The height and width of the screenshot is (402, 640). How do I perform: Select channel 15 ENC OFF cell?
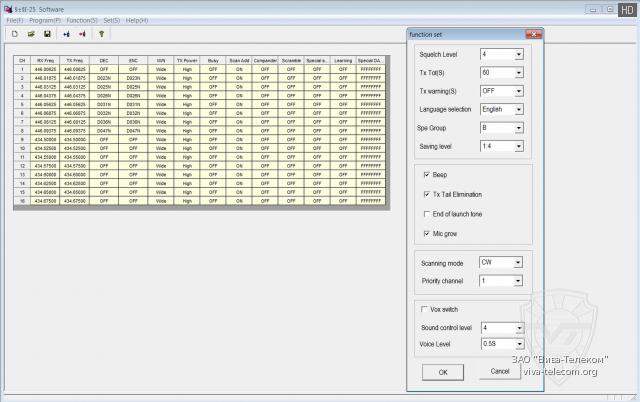[x=133, y=192]
